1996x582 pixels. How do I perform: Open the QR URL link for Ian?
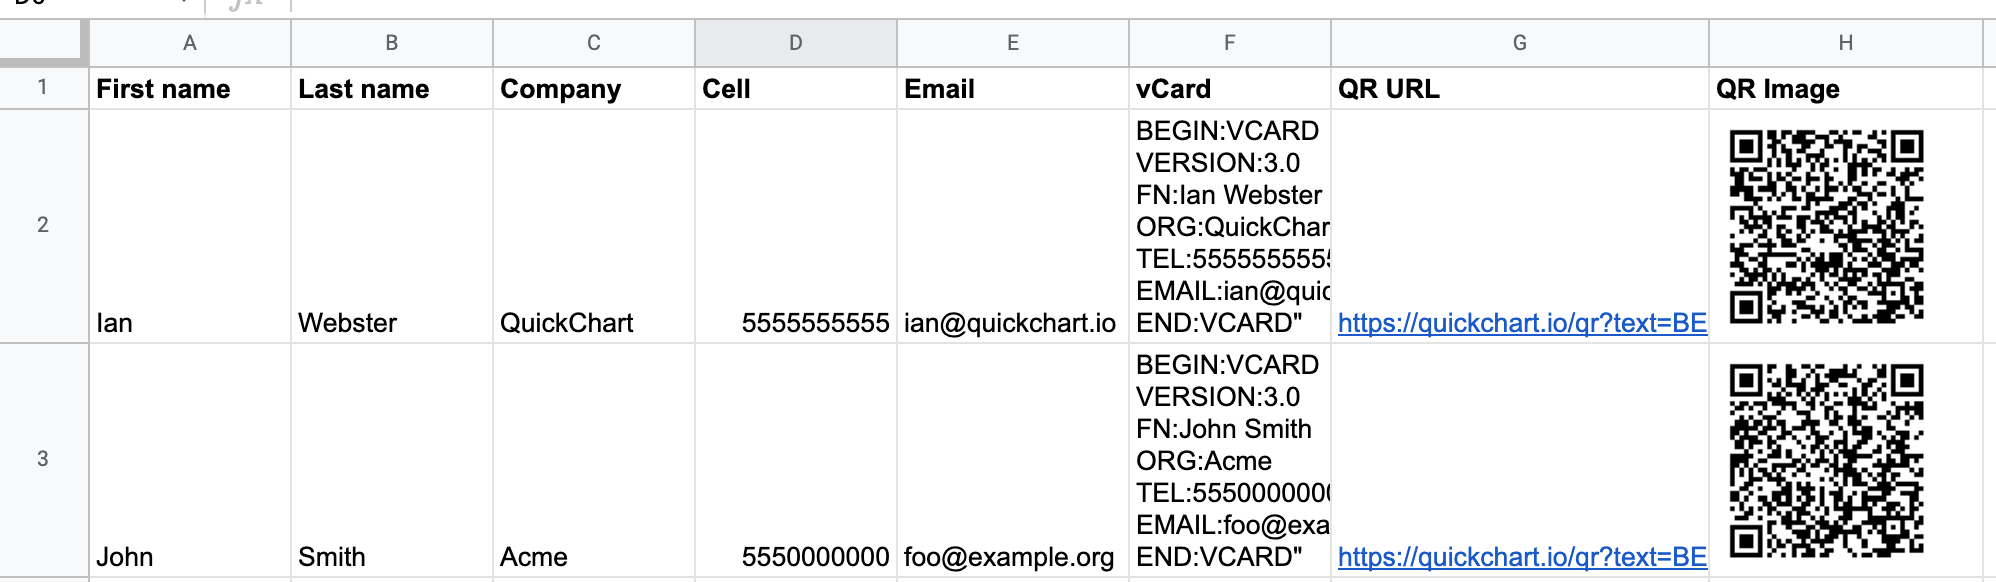(x=1522, y=323)
